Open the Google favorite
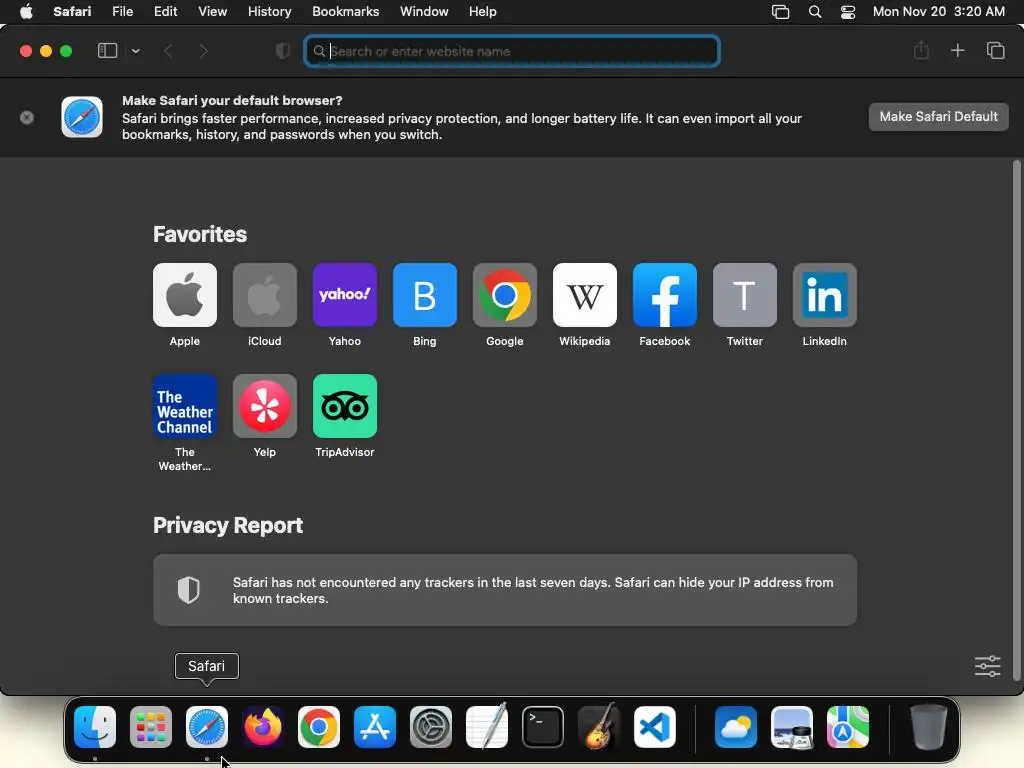 pyautogui.click(x=505, y=295)
